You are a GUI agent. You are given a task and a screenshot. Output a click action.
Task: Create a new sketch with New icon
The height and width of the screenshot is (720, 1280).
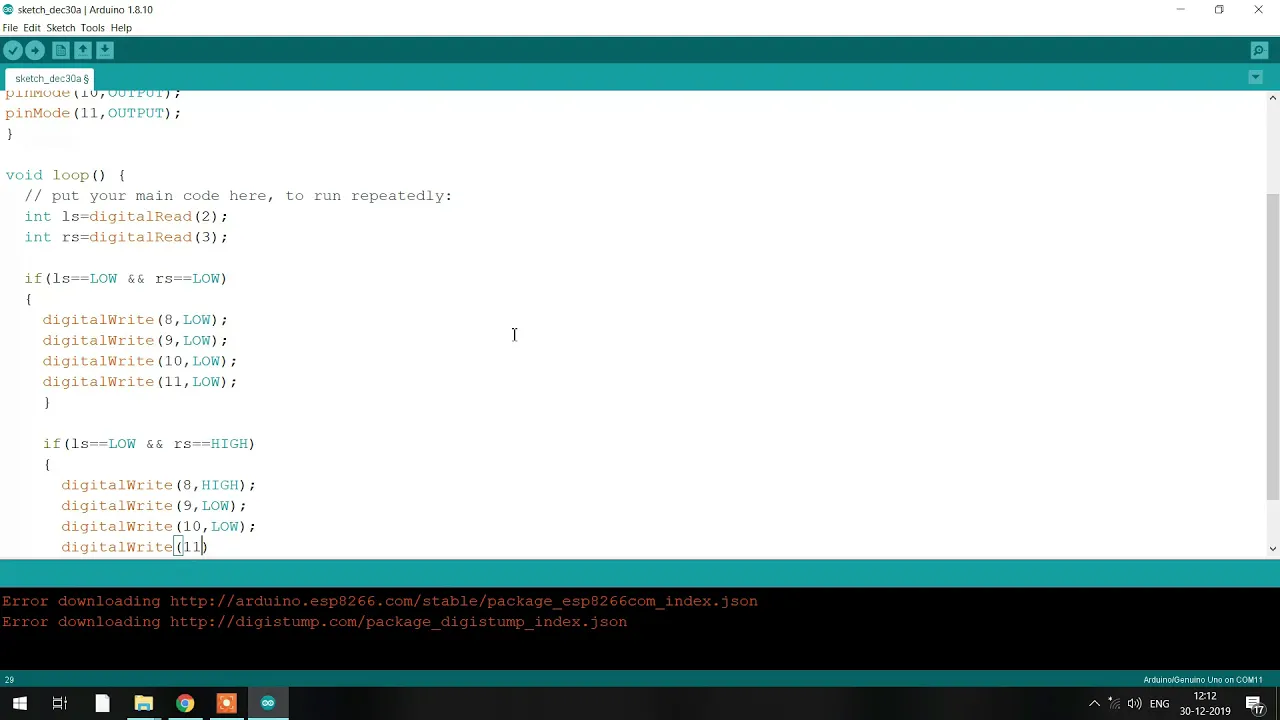click(x=61, y=50)
